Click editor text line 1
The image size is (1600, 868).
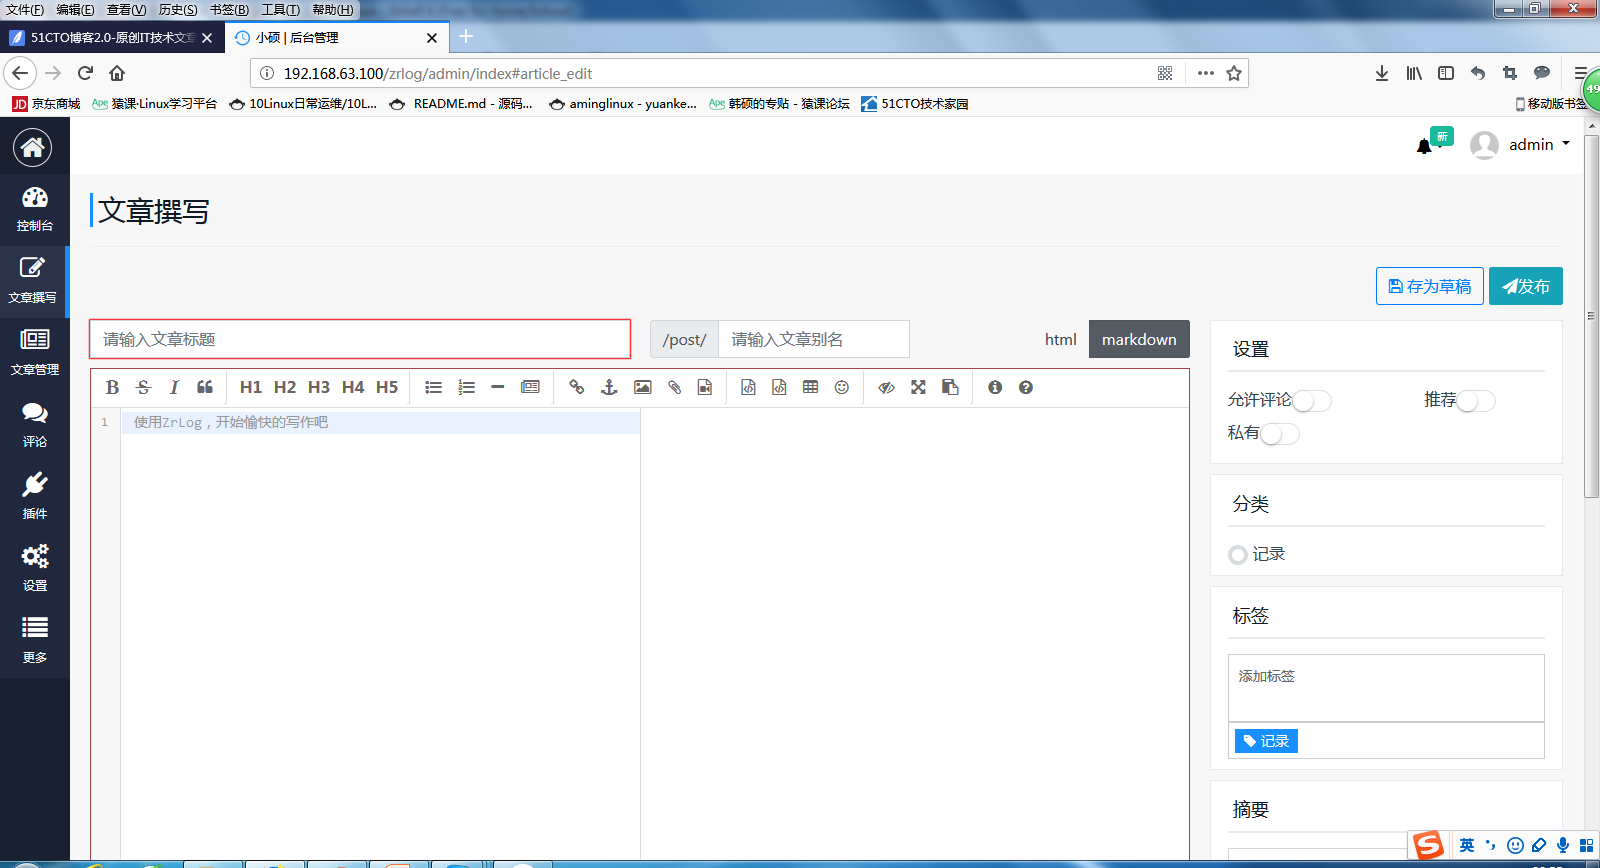[x=380, y=422]
